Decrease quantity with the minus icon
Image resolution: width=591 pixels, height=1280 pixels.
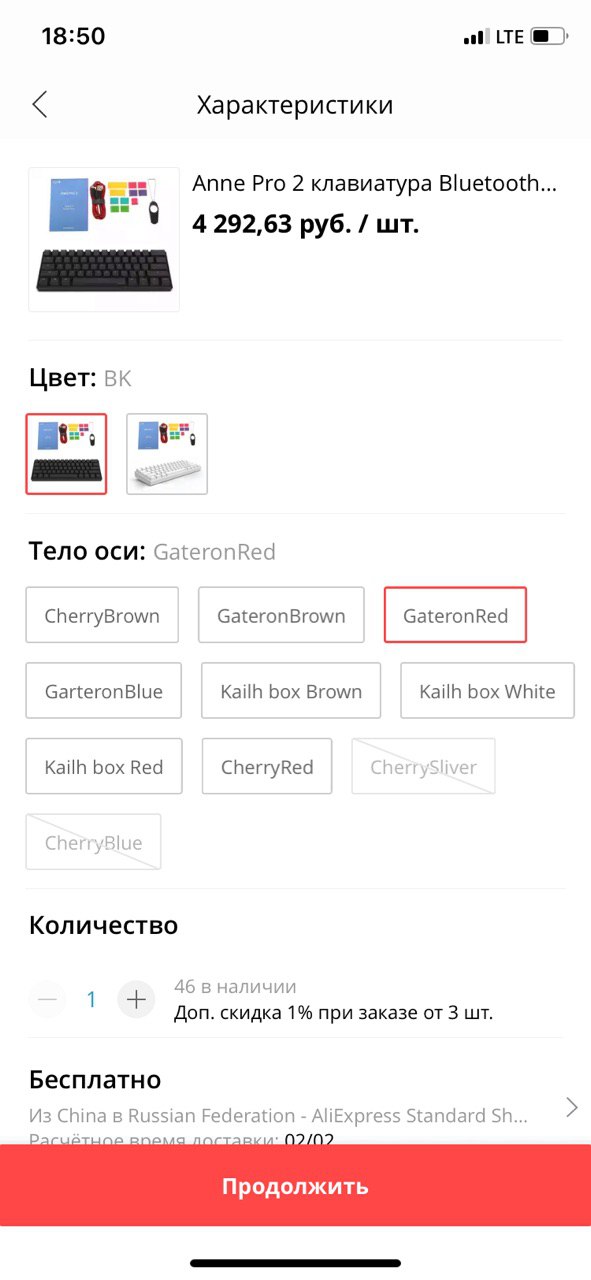(47, 999)
